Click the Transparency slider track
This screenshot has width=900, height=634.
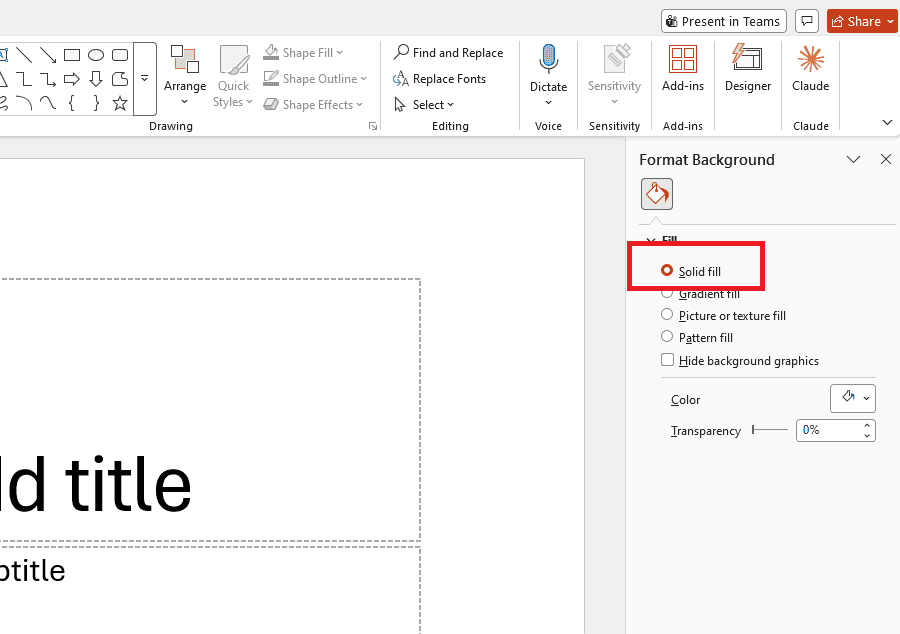[x=770, y=430]
